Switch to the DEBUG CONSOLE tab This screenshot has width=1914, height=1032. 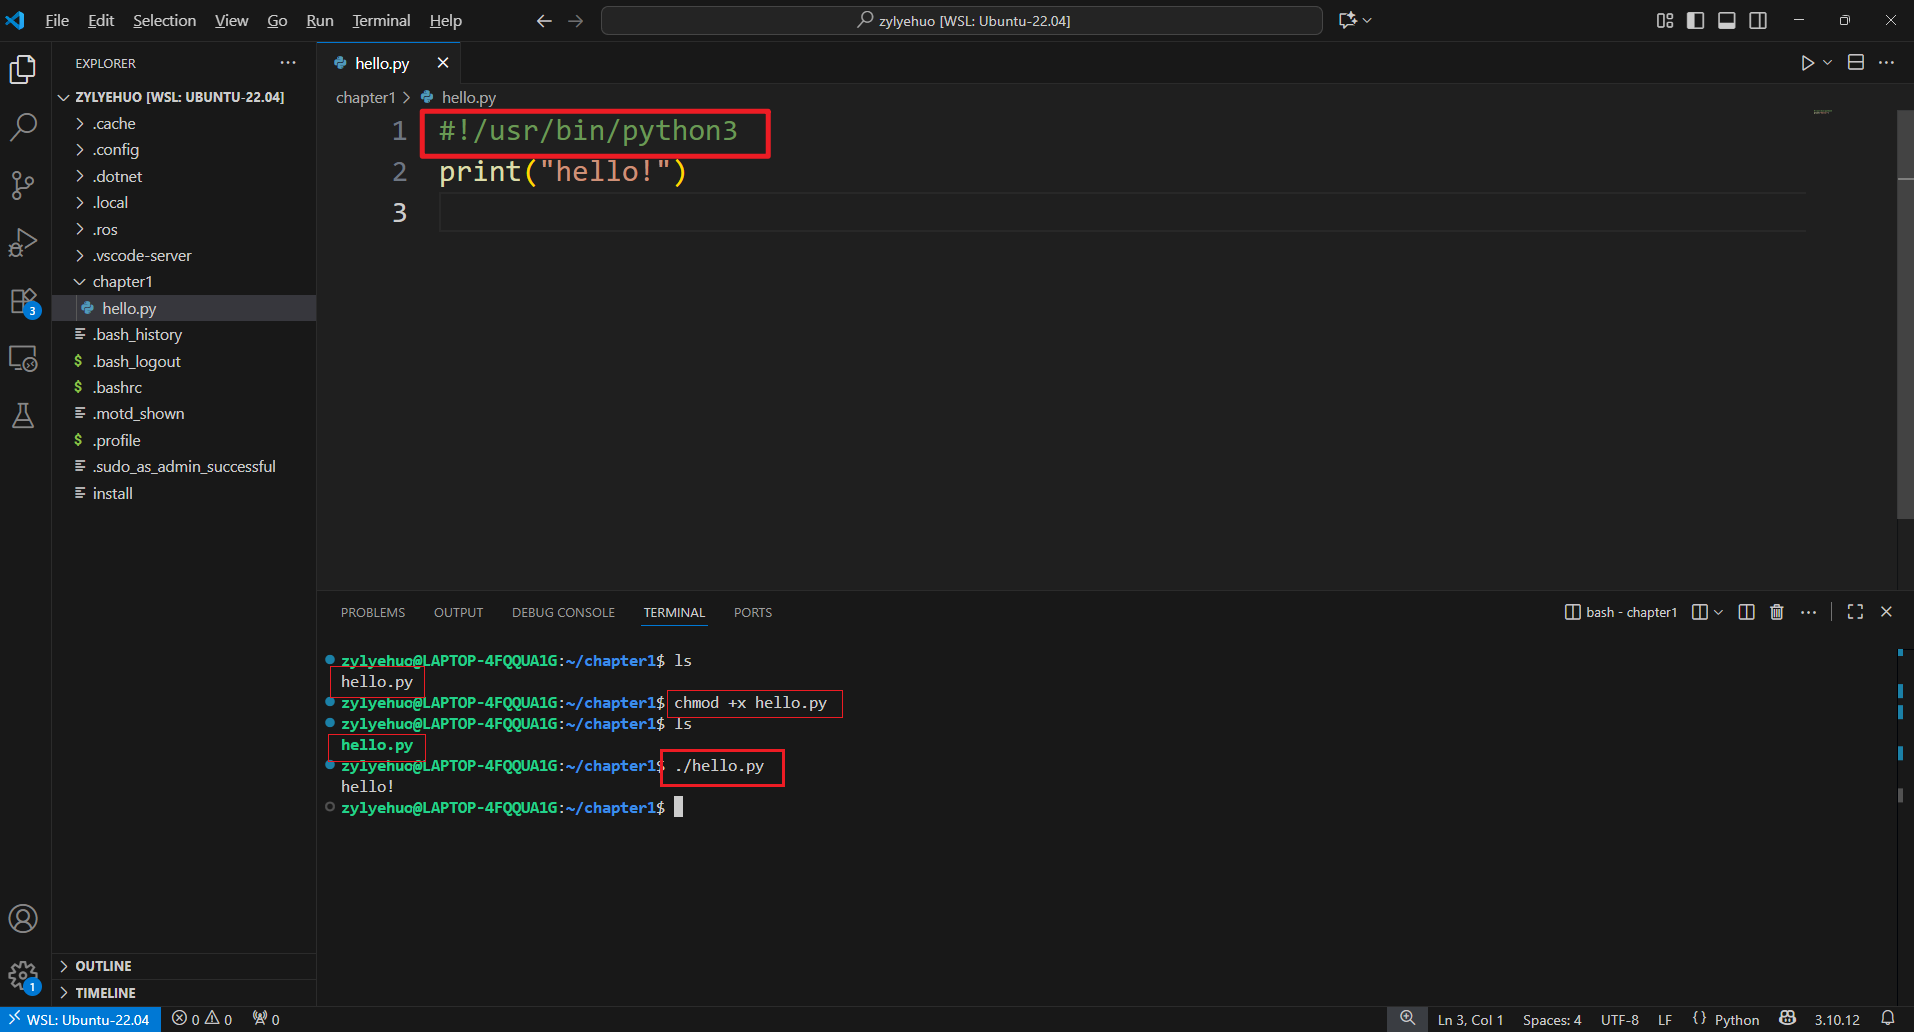pyautogui.click(x=563, y=613)
